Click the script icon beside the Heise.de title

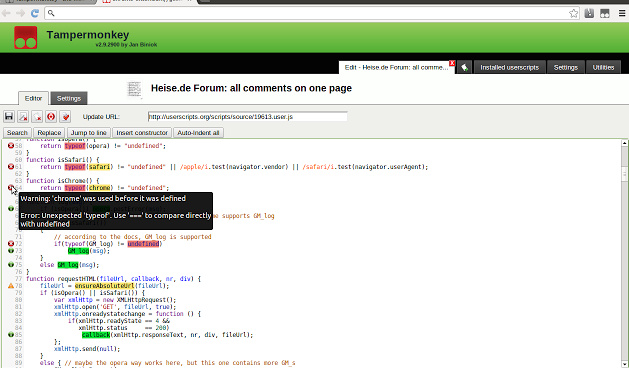(134, 89)
